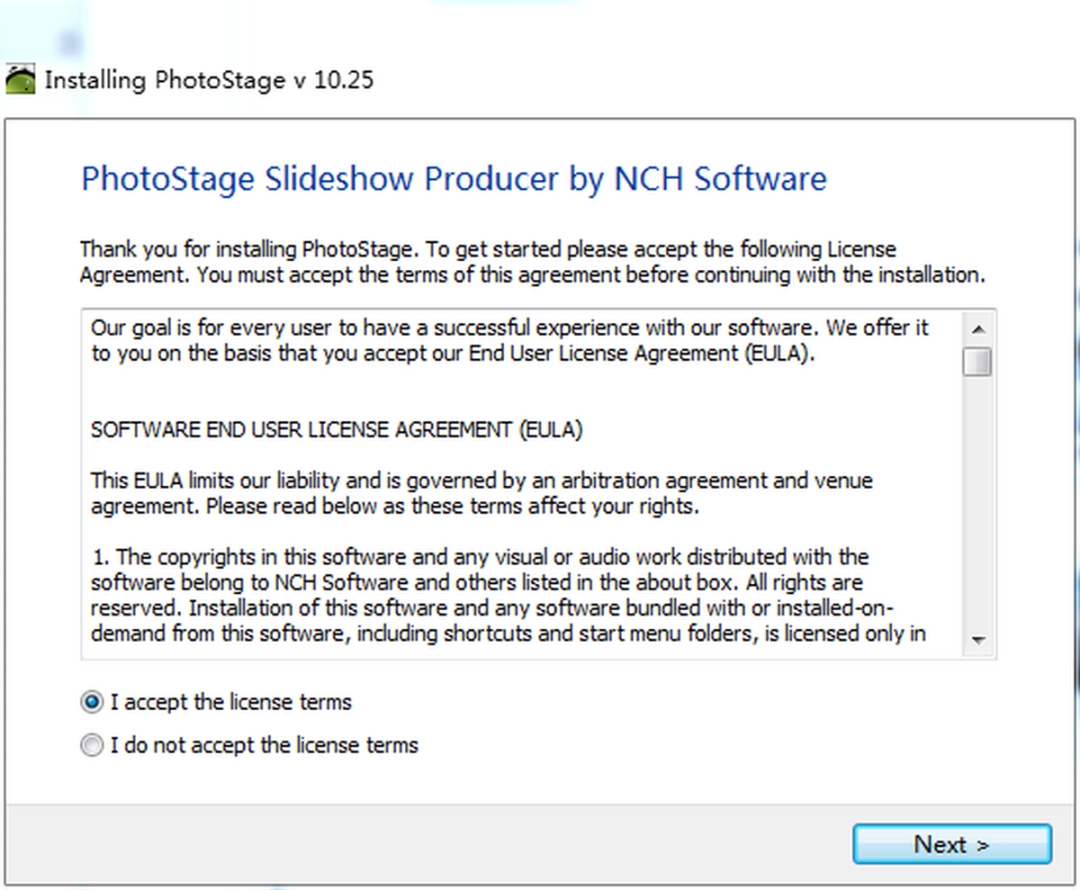Select "I accept the license terms"
The height and width of the screenshot is (890, 1080).
[230, 702]
